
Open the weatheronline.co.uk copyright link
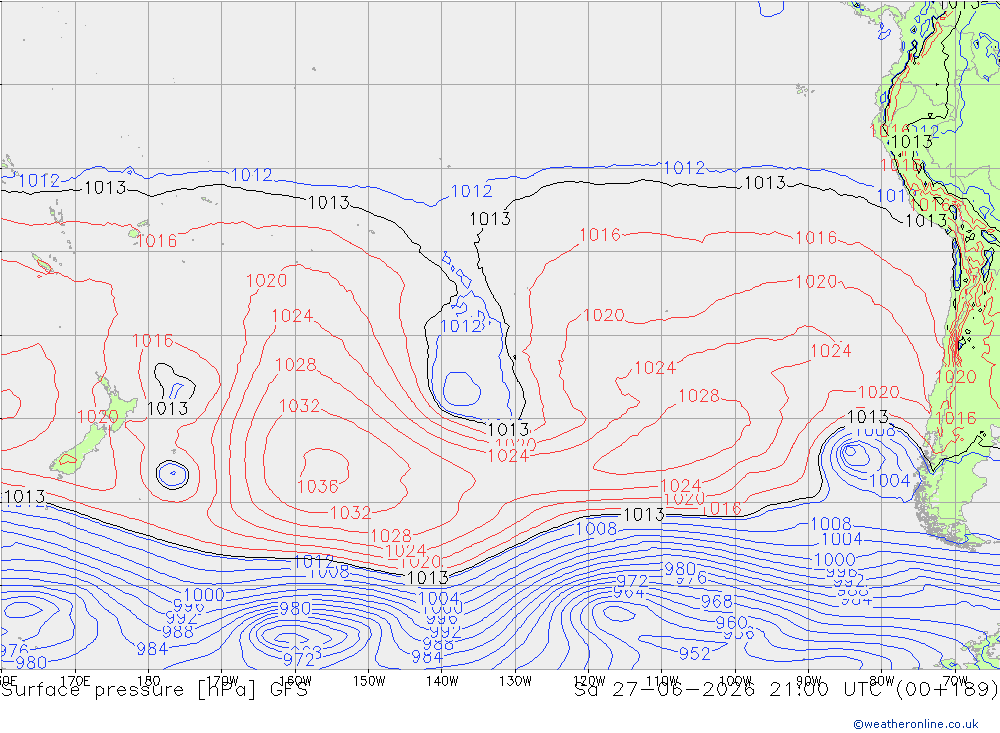click(x=915, y=723)
